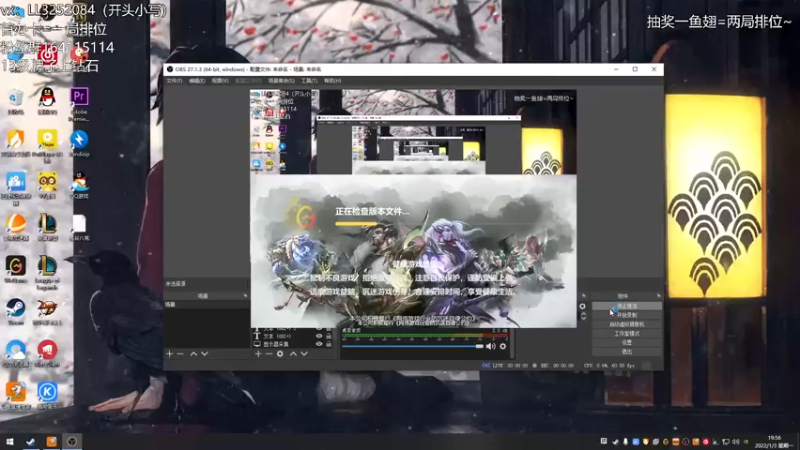Open the Windows Start button

(x=10, y=441)
